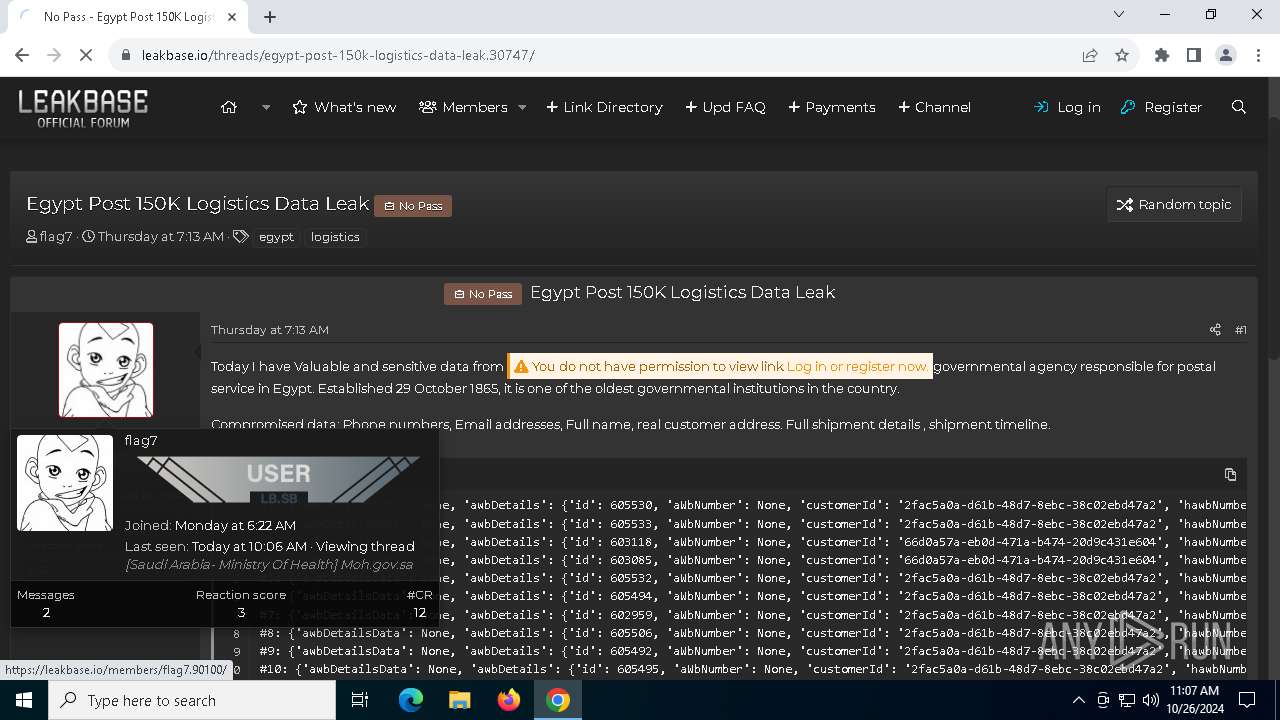Screen dimensions: 1280x720
Task: Open forum search magnifier
Action: pyautogui.click(x=1239, y=107)
